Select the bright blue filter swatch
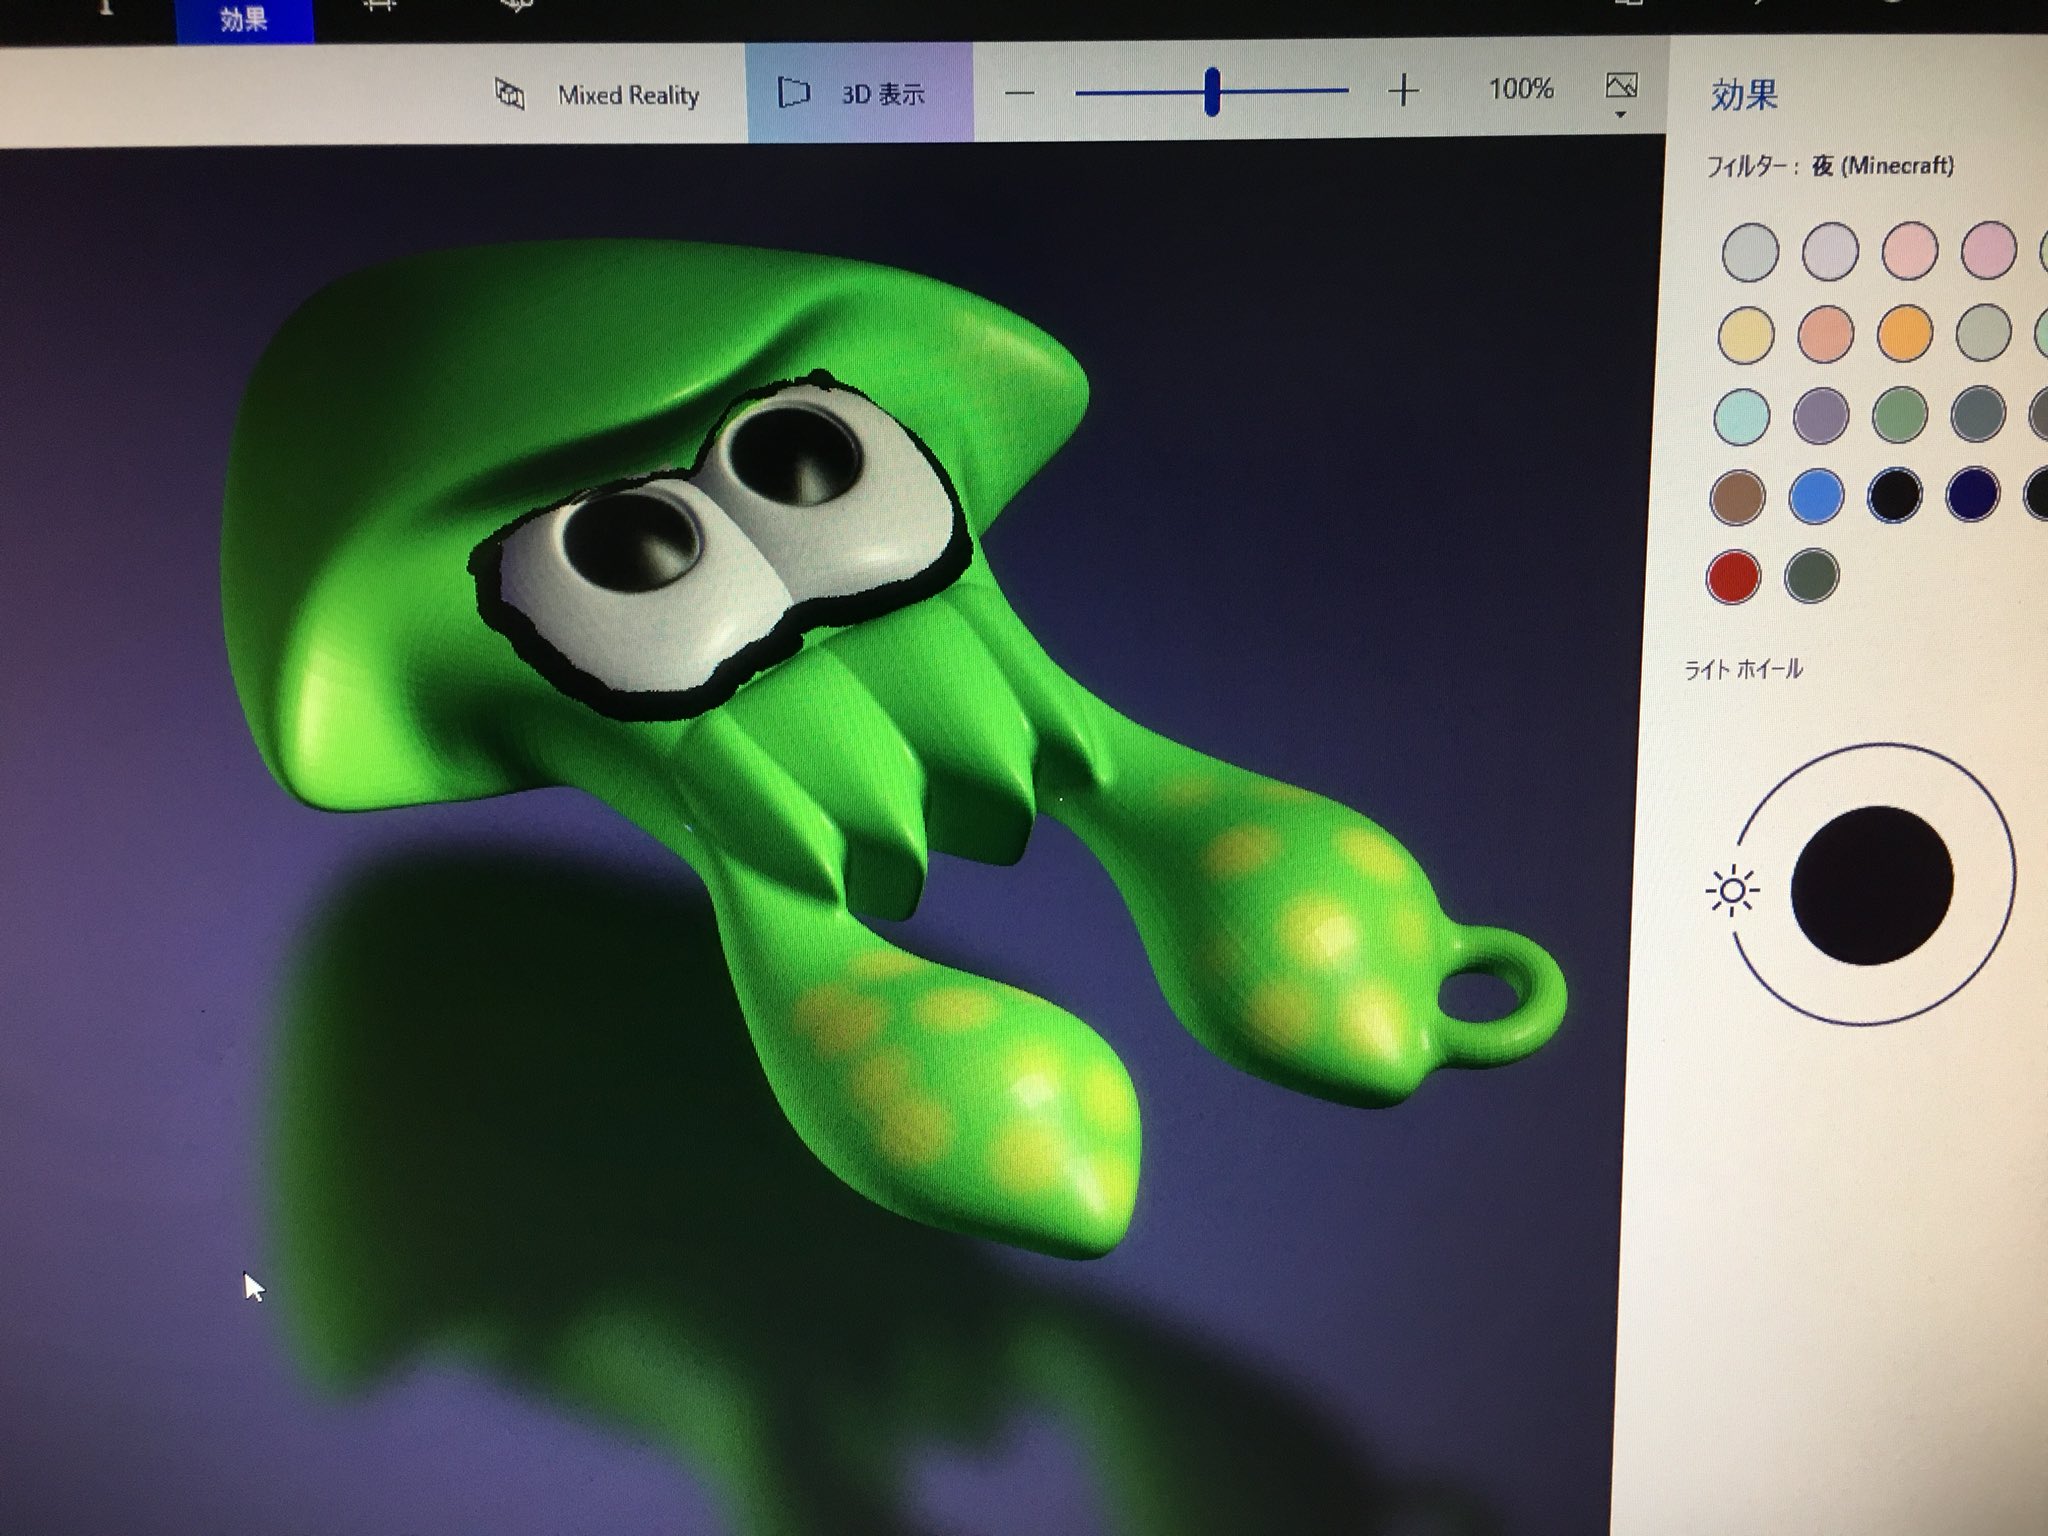Screen dimensions: 2048x1536 coord(1816,496)
